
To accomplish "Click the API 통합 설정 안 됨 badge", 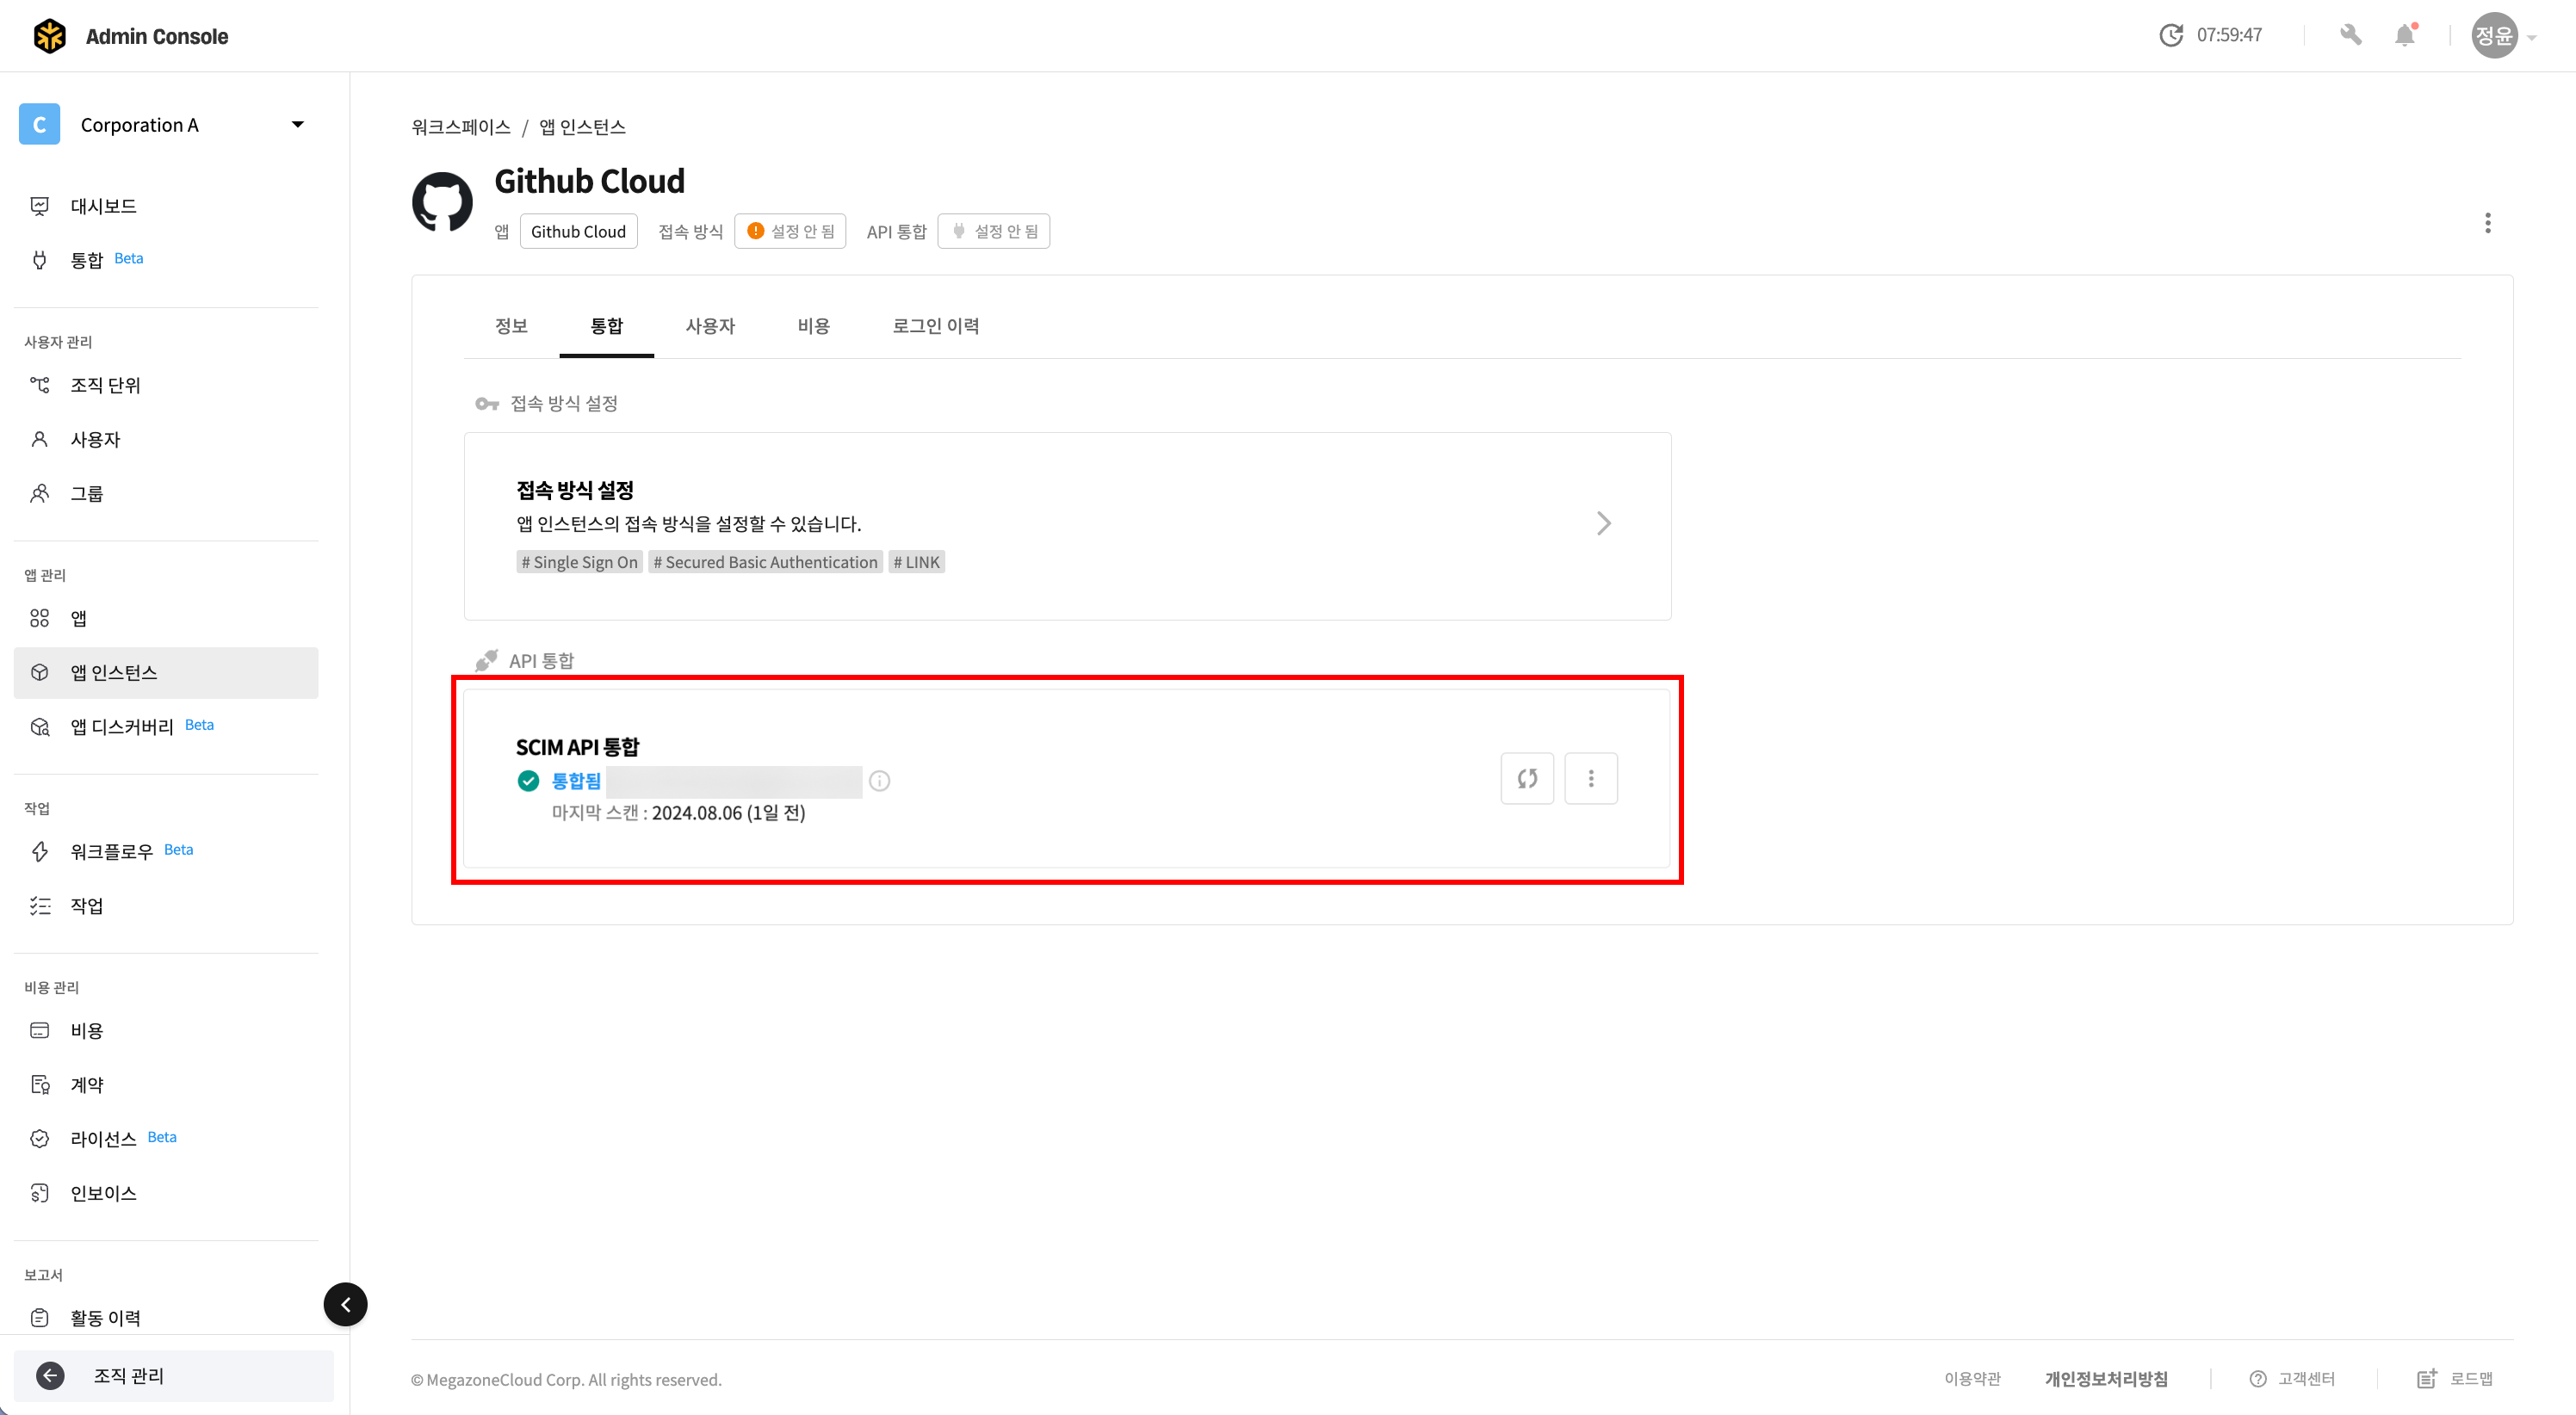I will [x=994, y=231].
